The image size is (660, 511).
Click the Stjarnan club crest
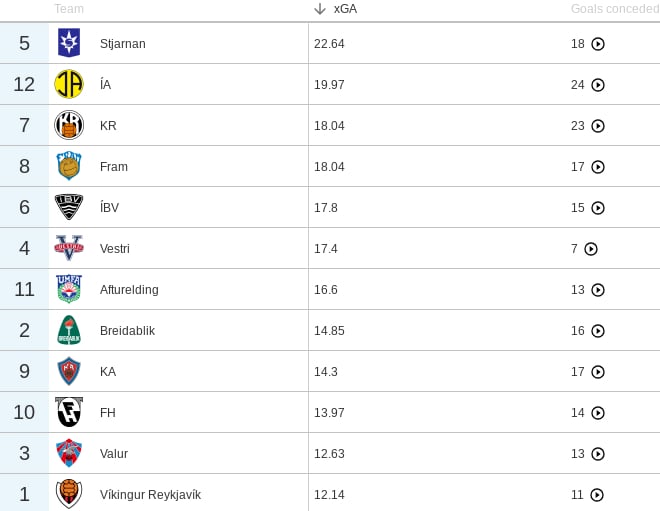69,43
